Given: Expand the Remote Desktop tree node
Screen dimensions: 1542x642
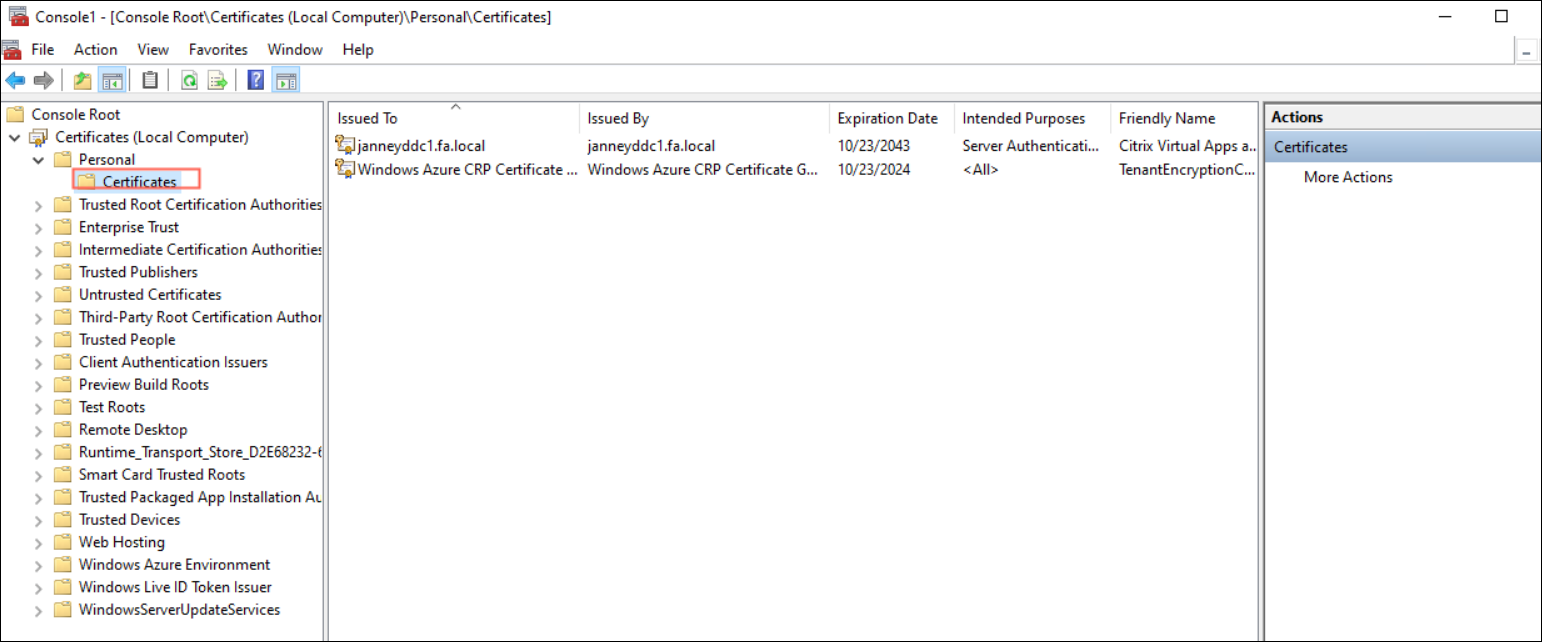Looking at the screenshot, I should pos(38,430).
